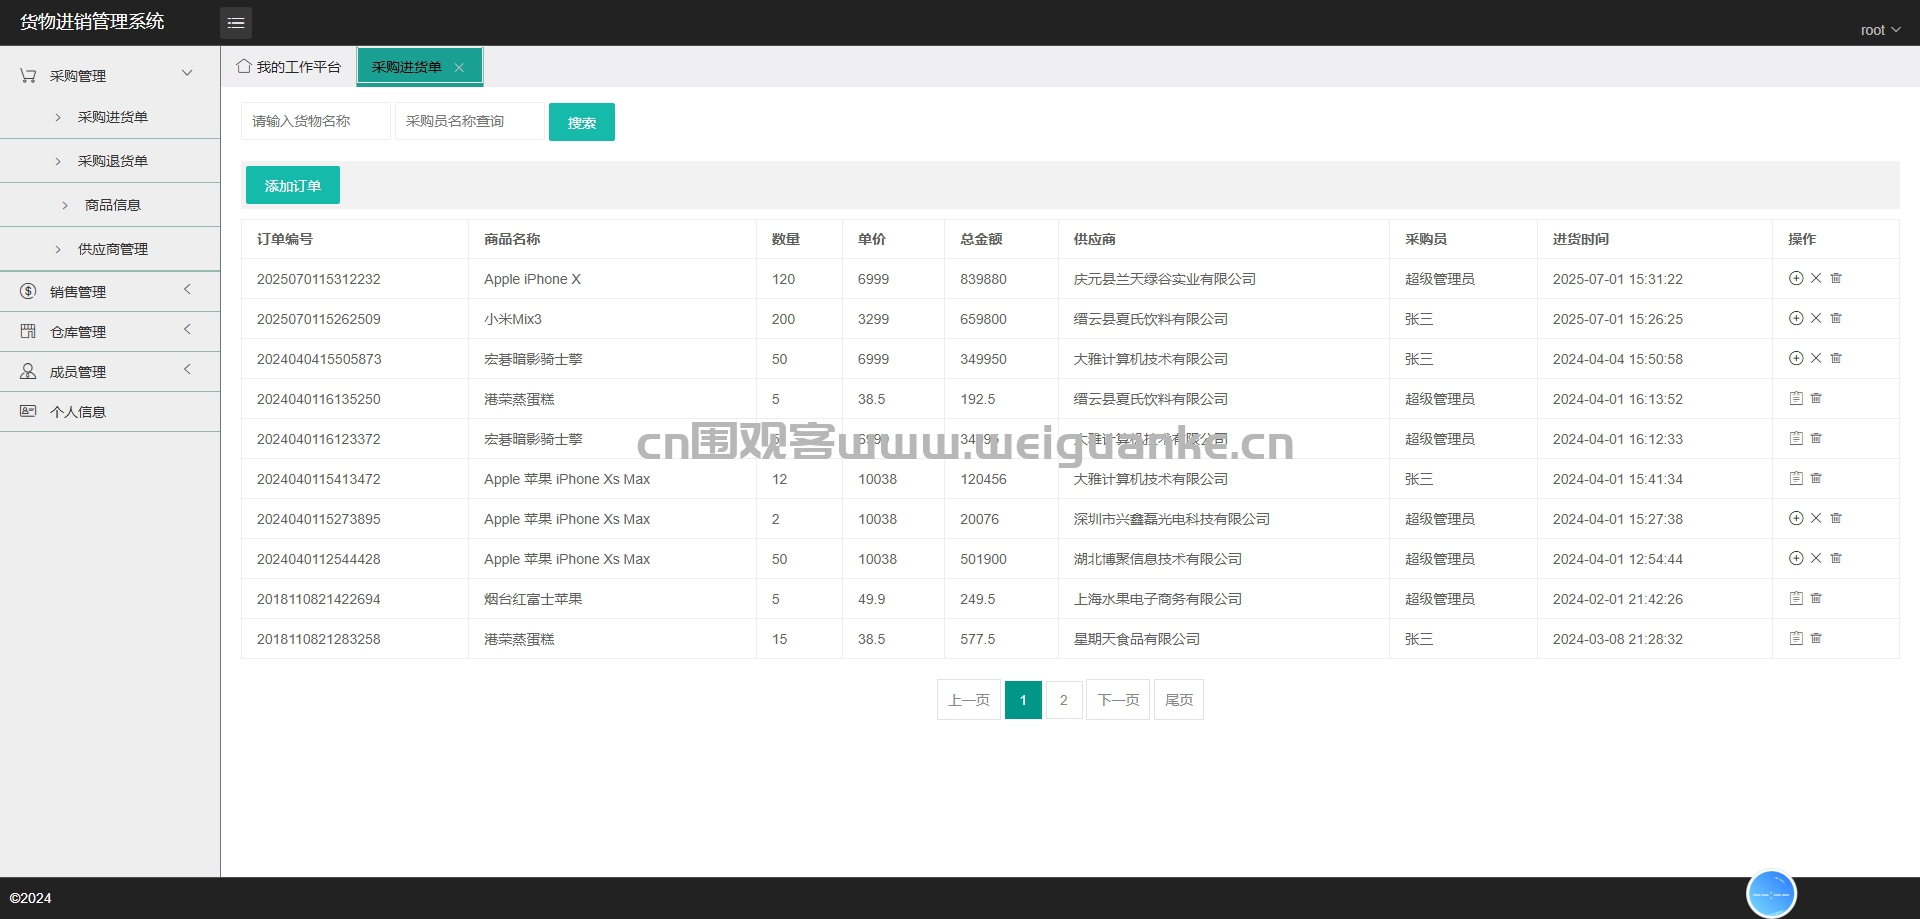Open 商品信息 in the sidebar

tap(112, 205)
